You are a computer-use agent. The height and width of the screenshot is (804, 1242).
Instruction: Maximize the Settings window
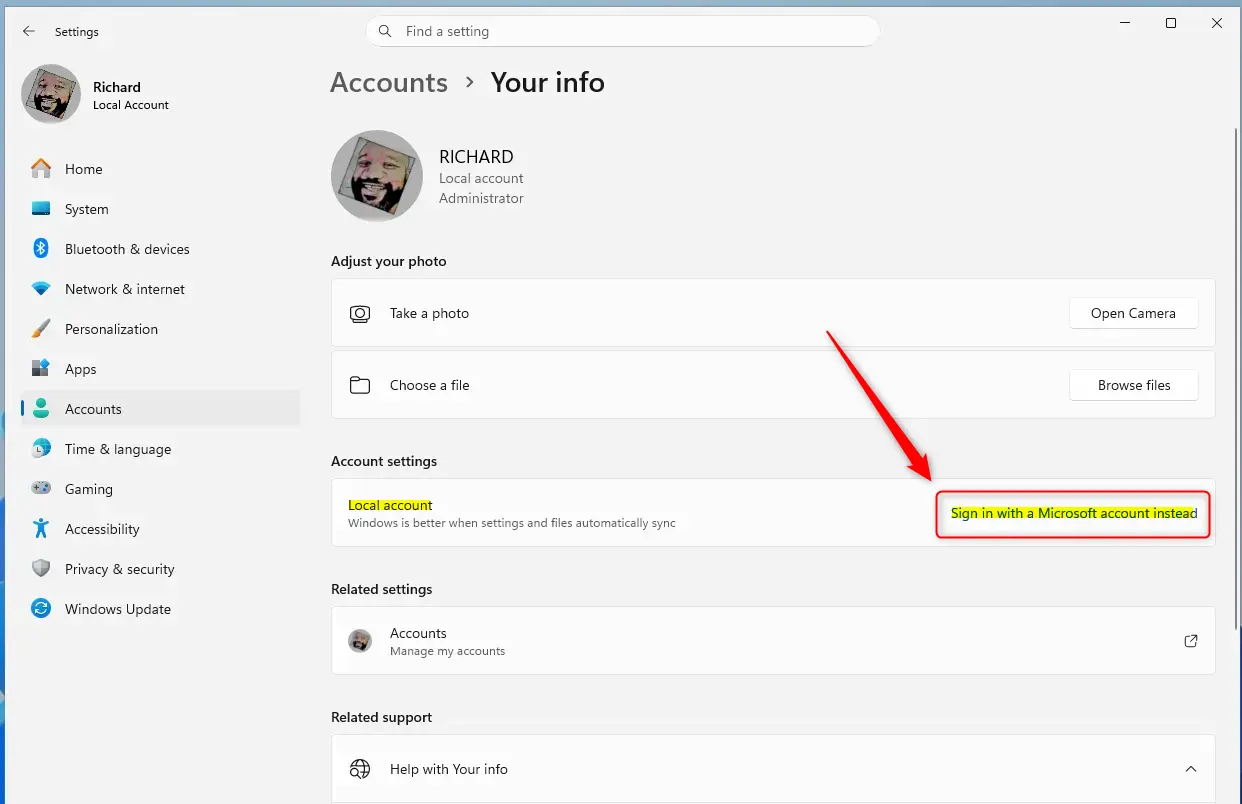[x=1171, y=23]
